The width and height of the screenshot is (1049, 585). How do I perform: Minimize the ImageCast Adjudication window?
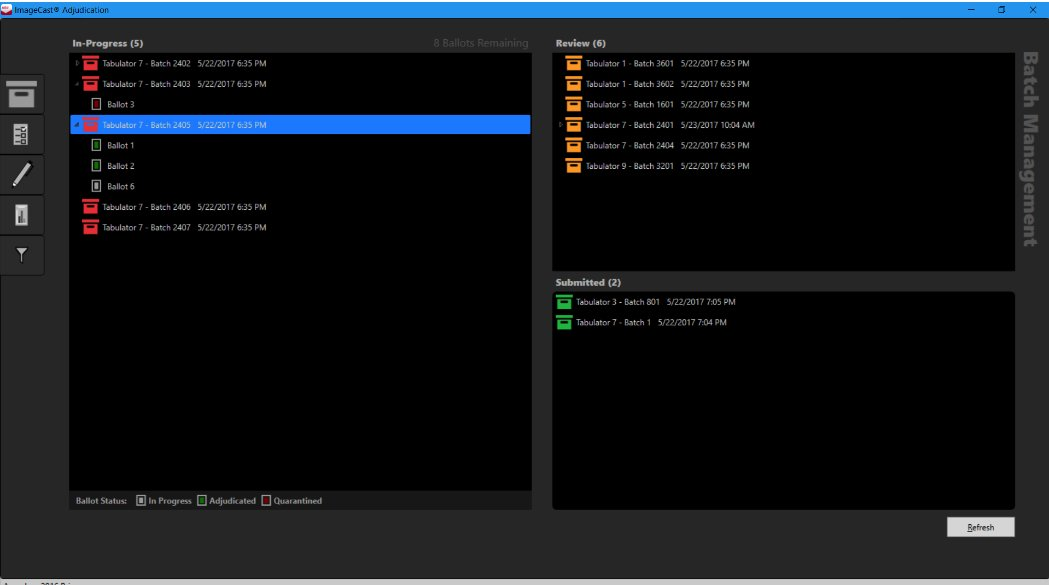(971, 9)
